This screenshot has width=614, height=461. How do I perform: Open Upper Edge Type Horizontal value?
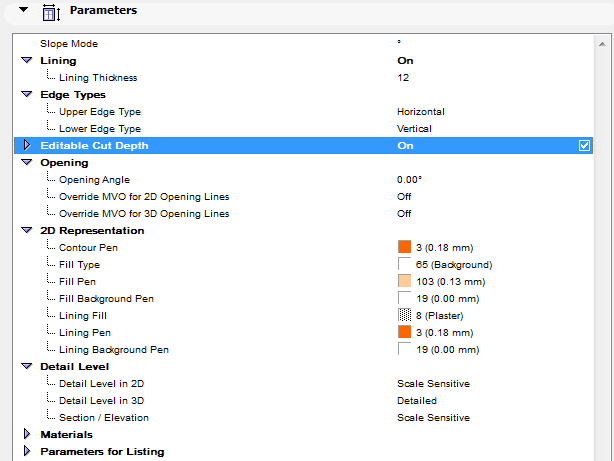tap(420, 112)
